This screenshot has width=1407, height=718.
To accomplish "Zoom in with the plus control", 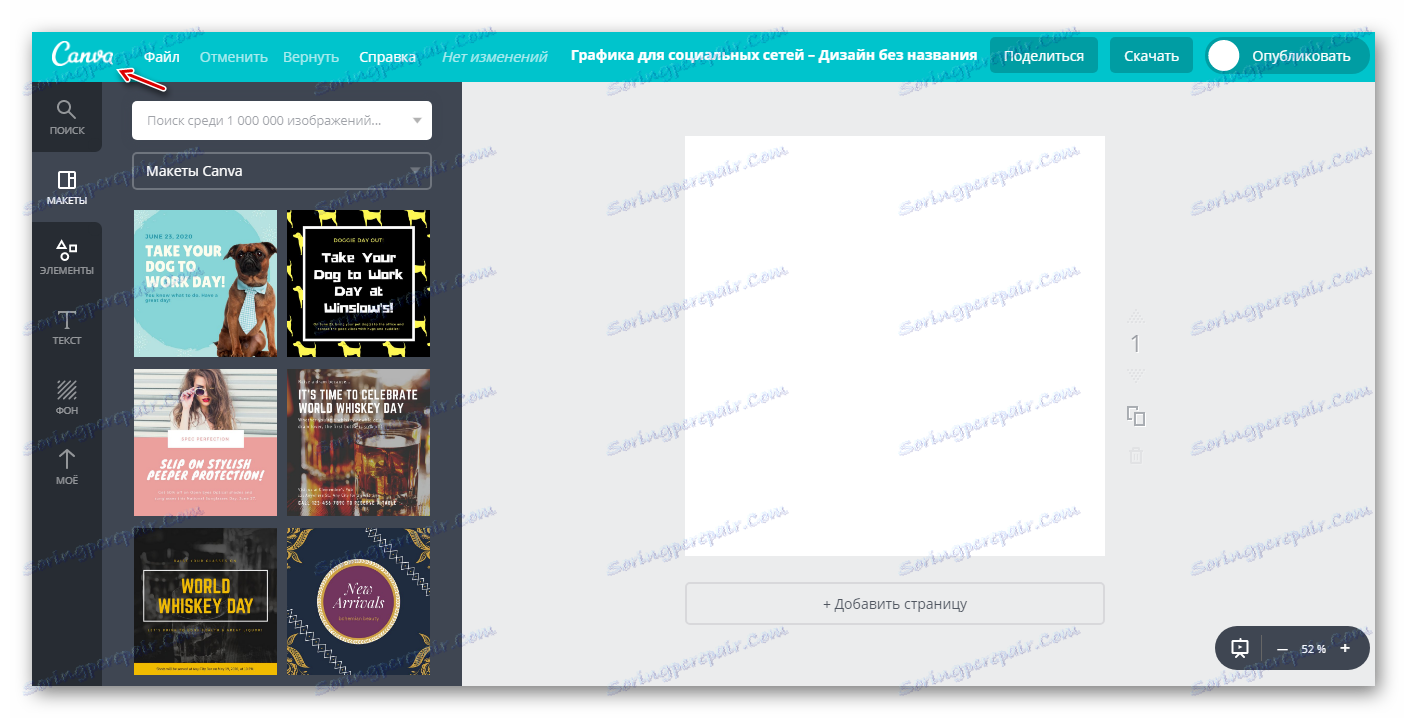I will (x=1346, y=648).
